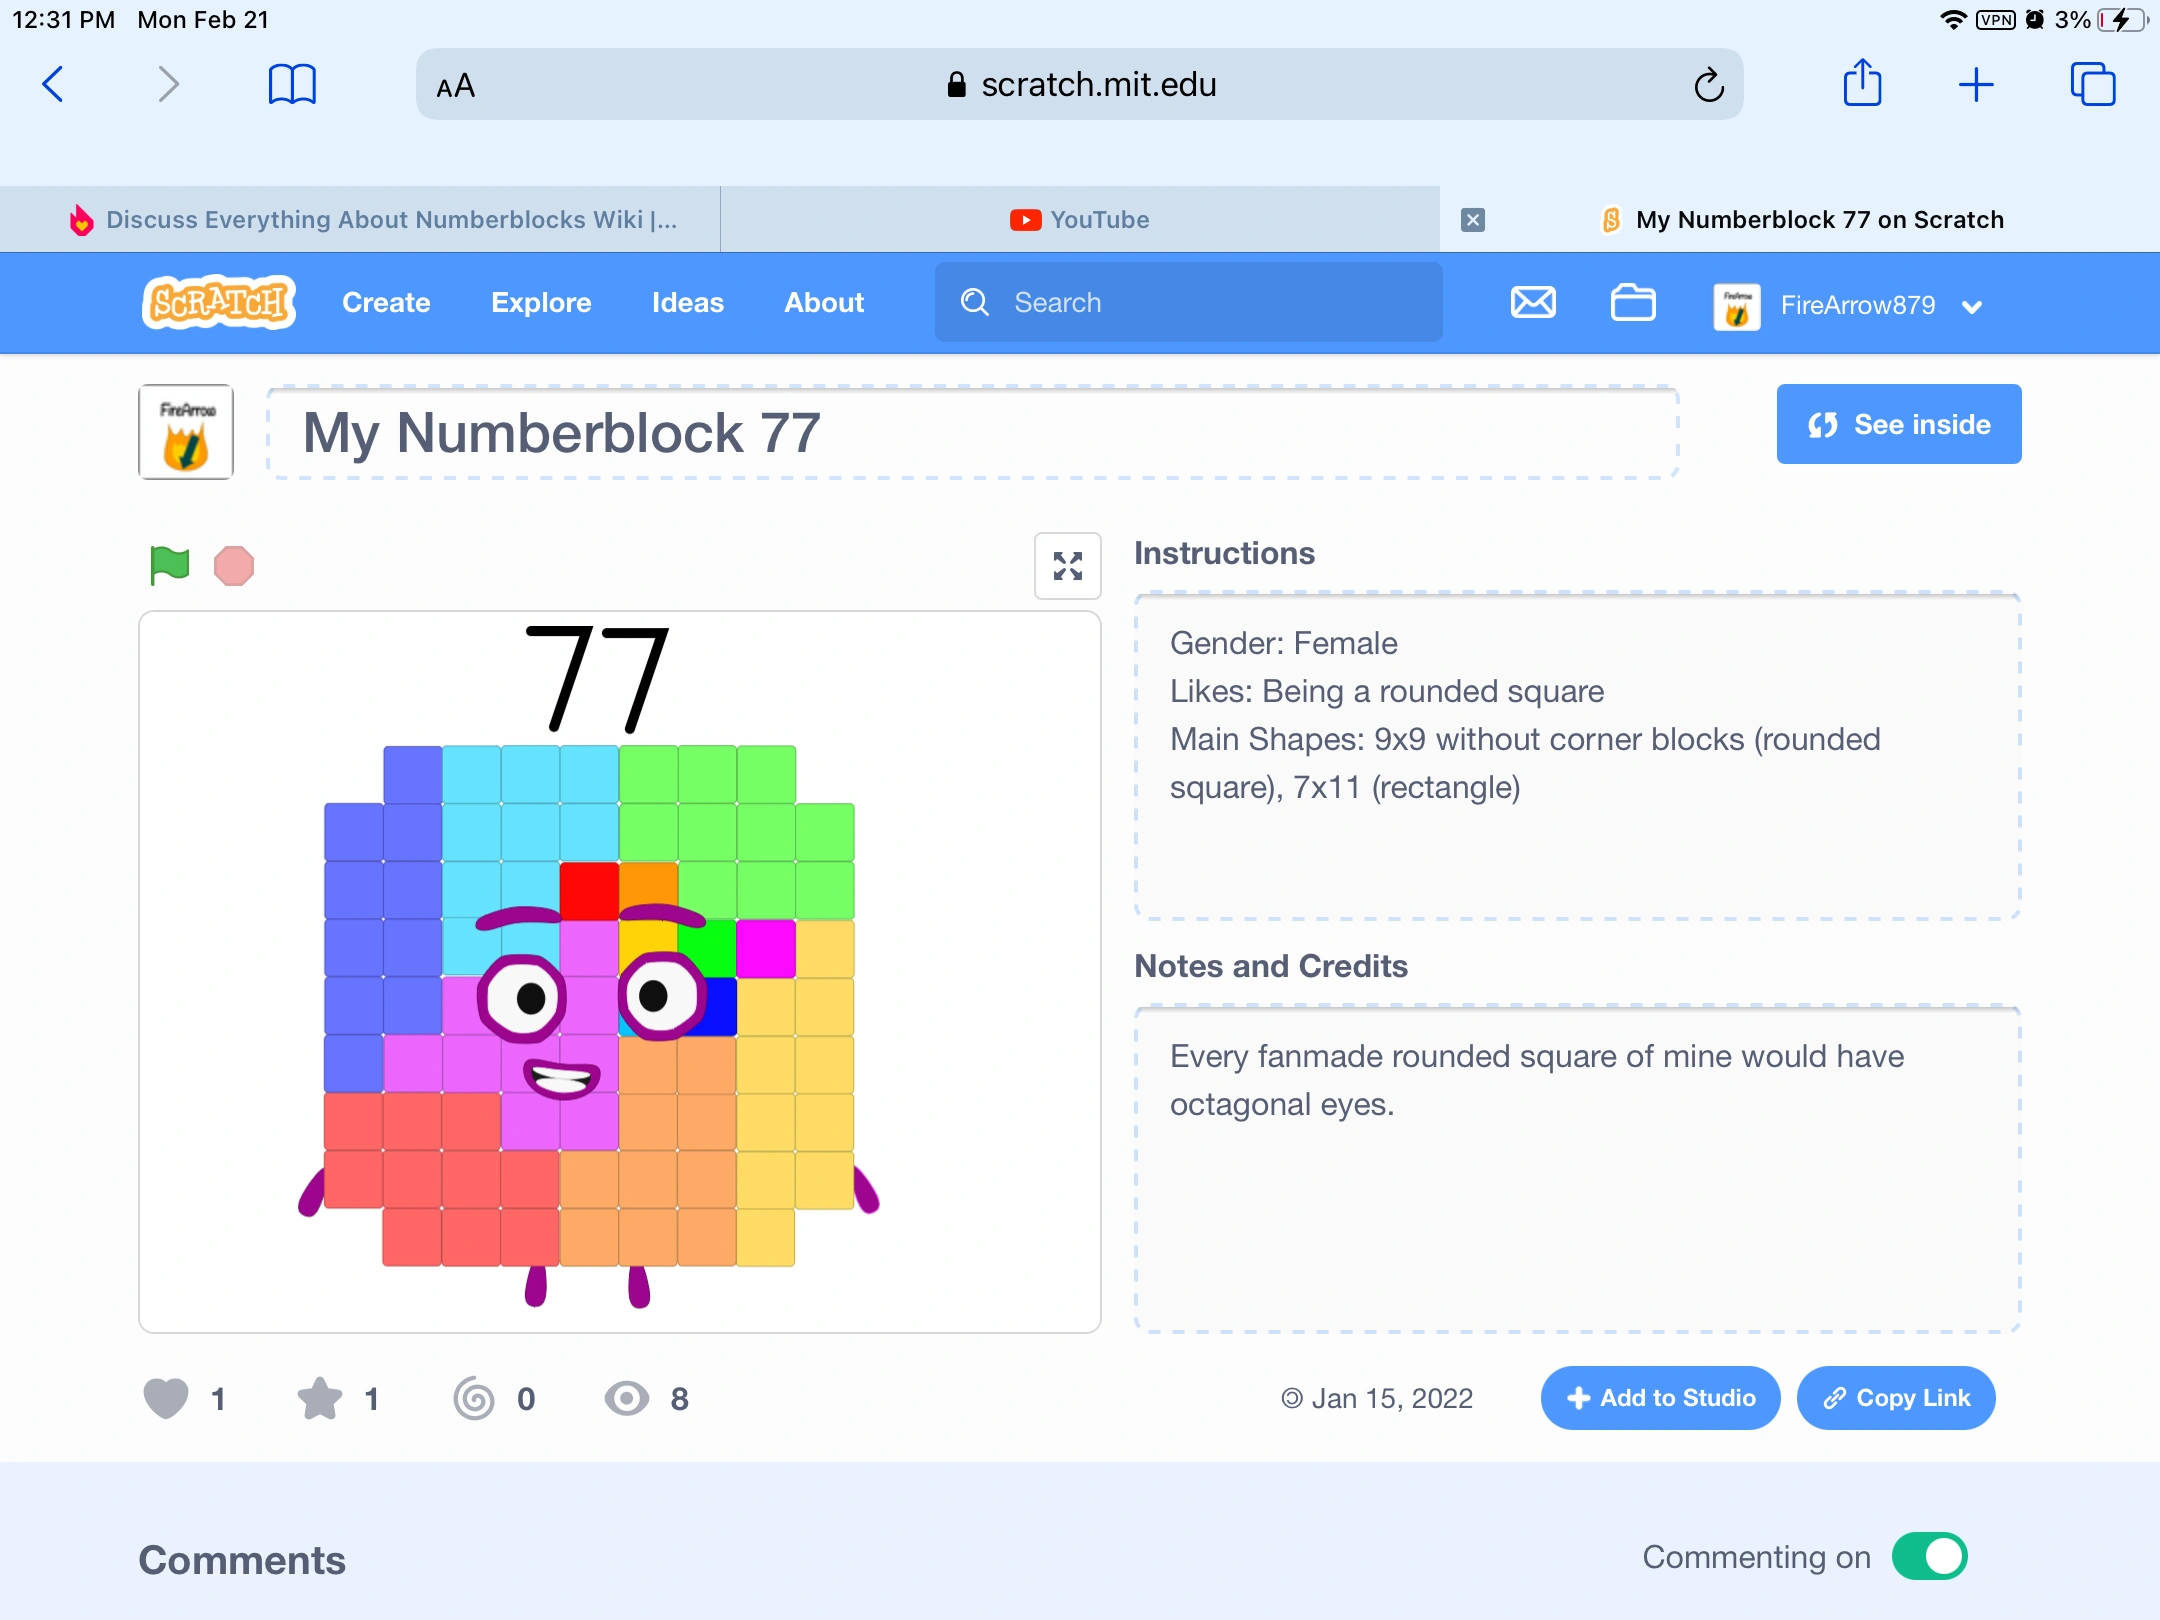Image resolution: width=2160 pixels, height=1620 pixels.
Task: Open the Scratch messages envelope icon
Action: [1531, 303]
